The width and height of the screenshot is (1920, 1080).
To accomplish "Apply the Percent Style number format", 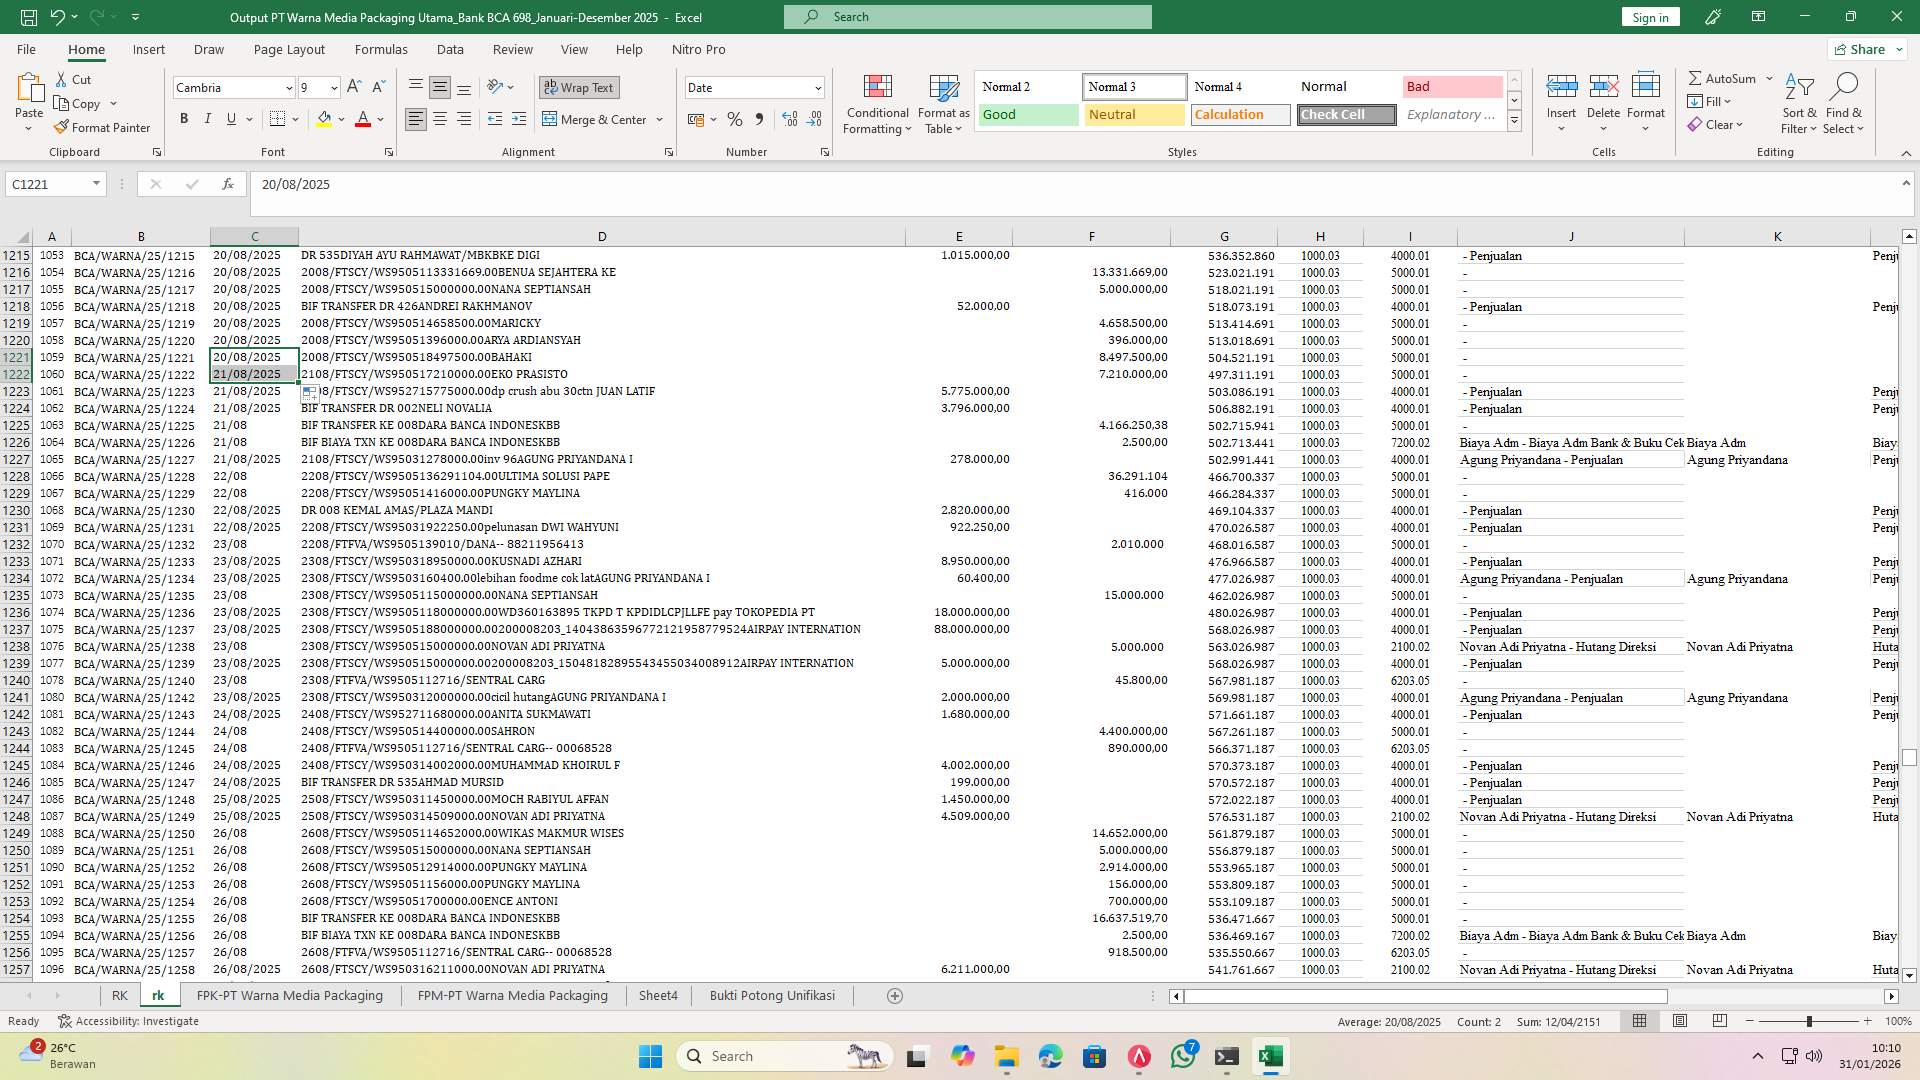I will pos(735,118).
